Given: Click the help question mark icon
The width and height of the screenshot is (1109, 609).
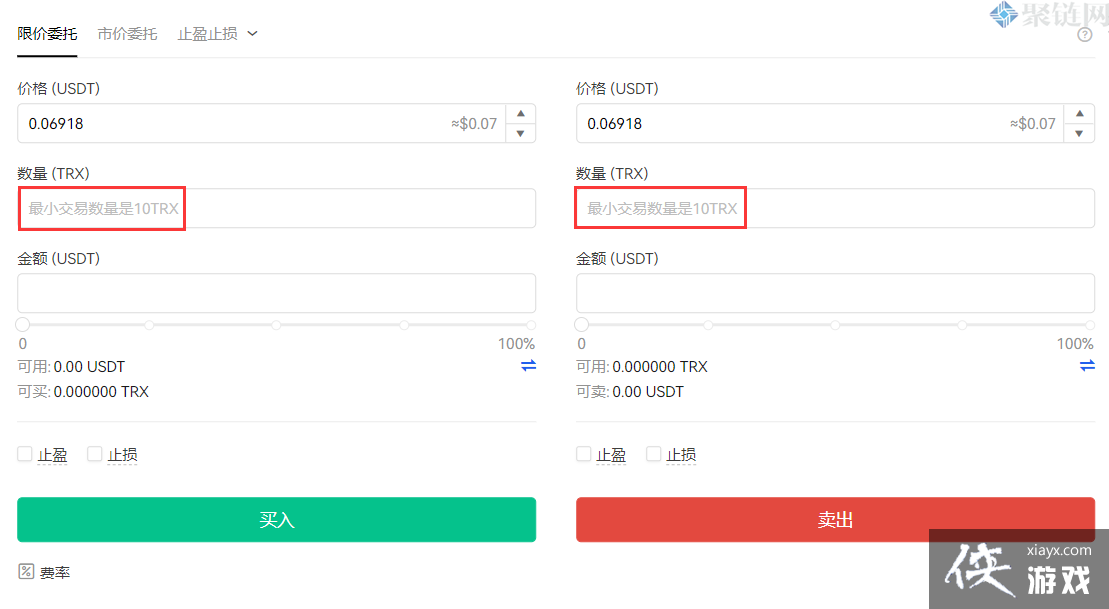Looking at the screenshot, I should 1085,35.
